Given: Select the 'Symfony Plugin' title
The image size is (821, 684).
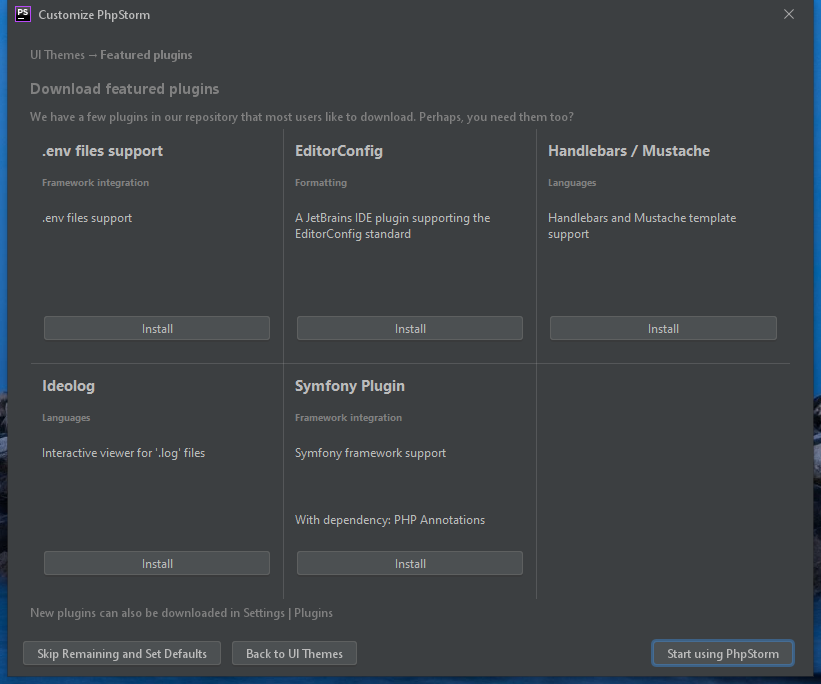Looking at the screenshot, I should [350, 386].
